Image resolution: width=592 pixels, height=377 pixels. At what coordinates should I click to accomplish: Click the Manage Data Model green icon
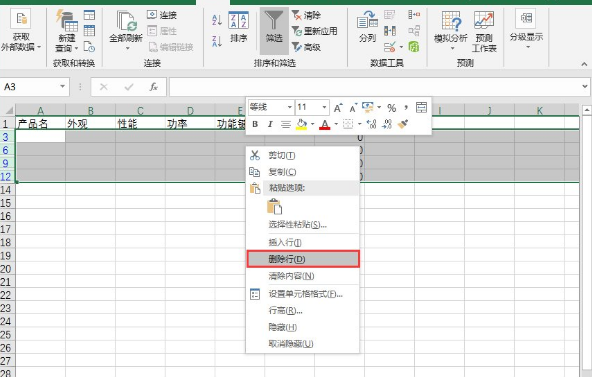pyautogui.click(x=414, y=47)
